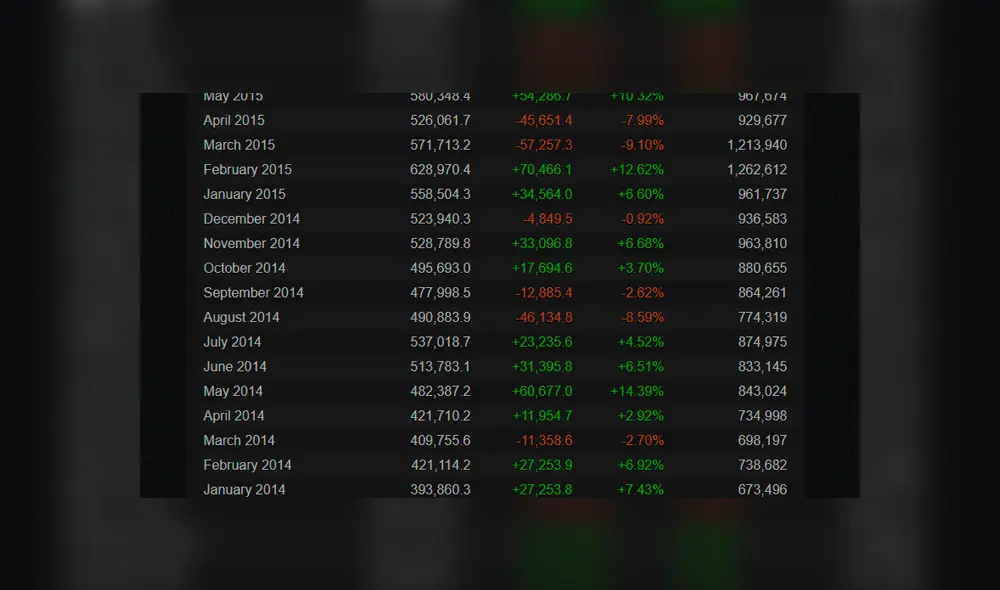
Task: Select May 2014 in the table
Action: click(233, 391)
